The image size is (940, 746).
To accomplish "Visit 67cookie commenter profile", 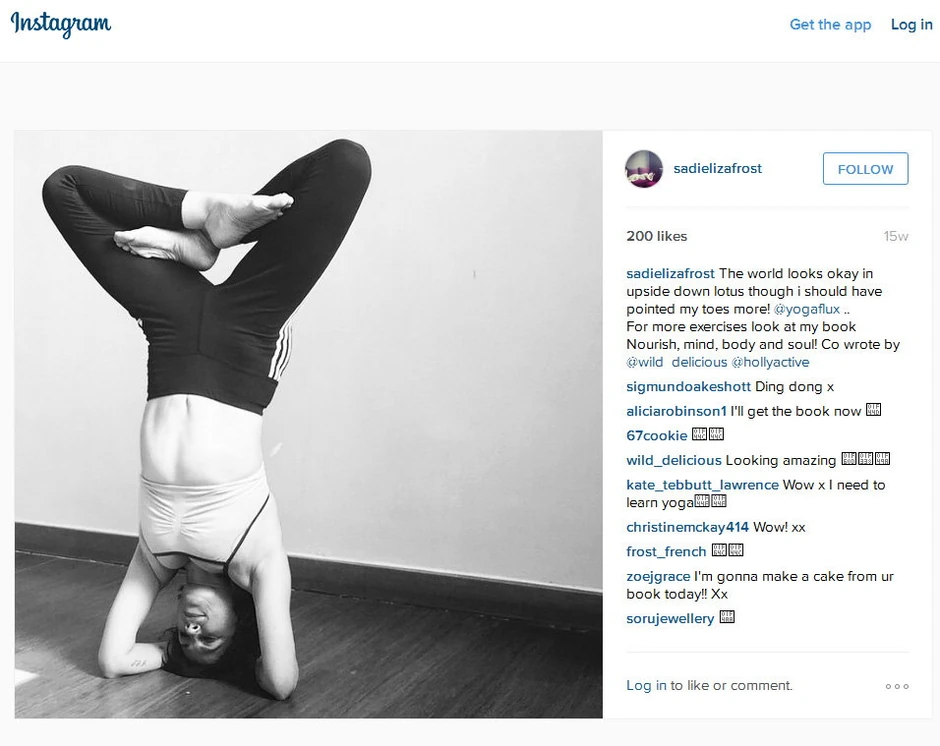I will 656,436.
